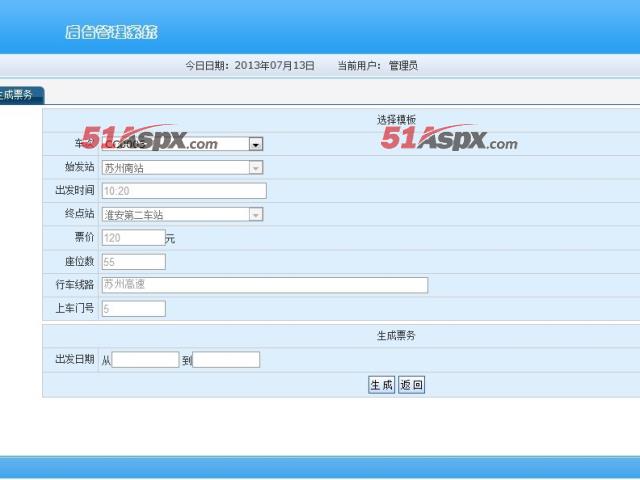Click the 出发时间 field showing 10:20
The image size is (640, 480).
[x=184, y=191]
